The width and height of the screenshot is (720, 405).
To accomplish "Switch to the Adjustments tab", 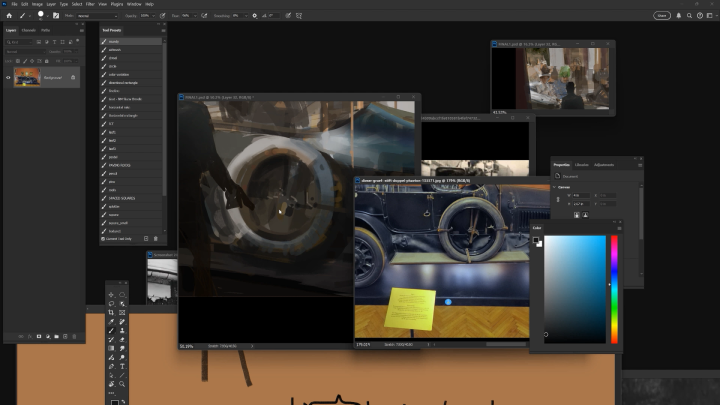I will click(x=604, y=165).
